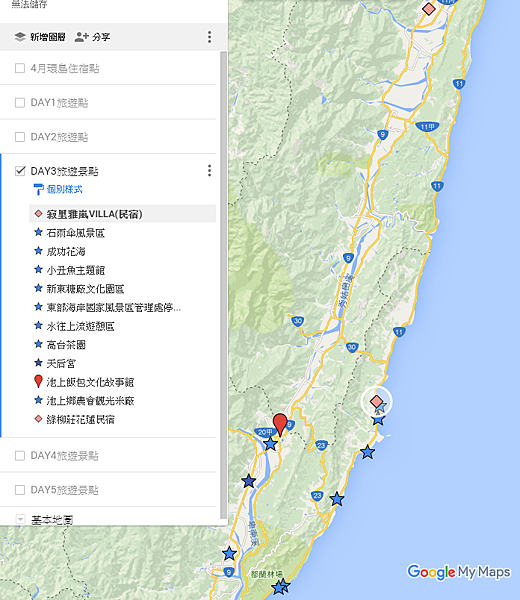Click the star marker just below the red pin
The image size is (520, 600).
click(x=271, y=444)
